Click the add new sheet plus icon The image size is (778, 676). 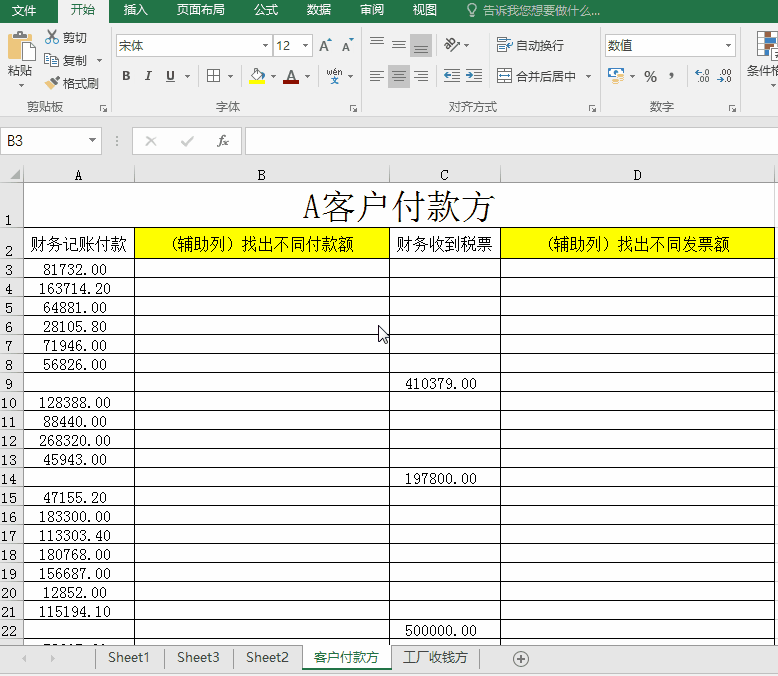(520, 659)
